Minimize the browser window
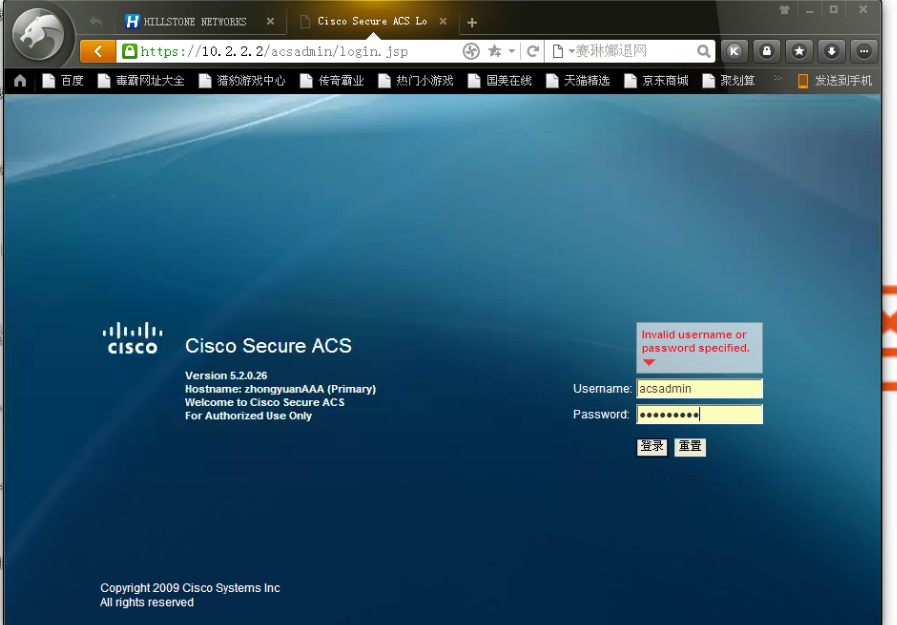Viewport: 897px width, 625px height. coord(809,10)
